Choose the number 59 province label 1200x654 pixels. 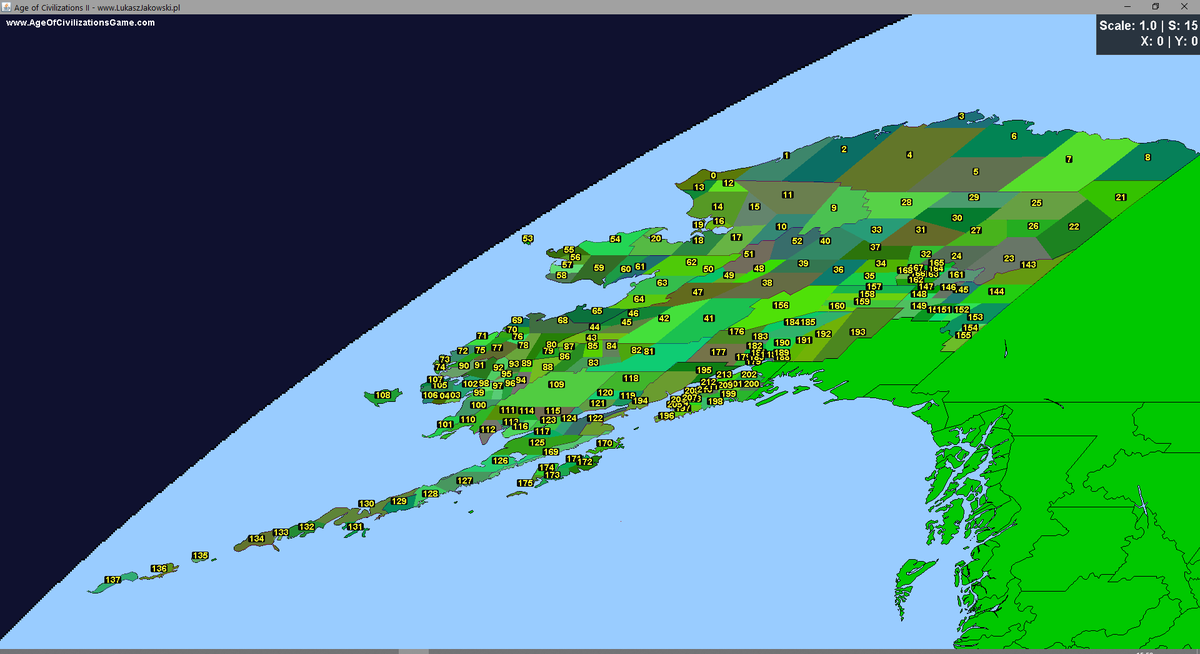tap(598, 268)
